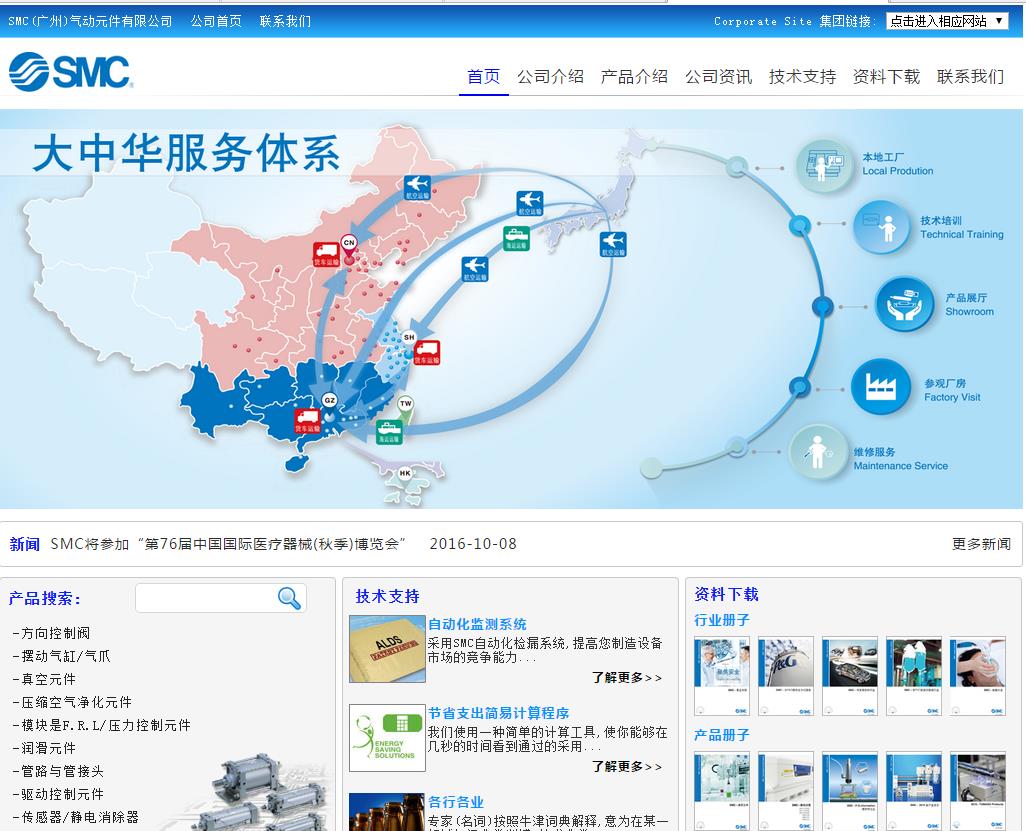
Task: Click the CN map pin marker
Action: coord(349,249)
